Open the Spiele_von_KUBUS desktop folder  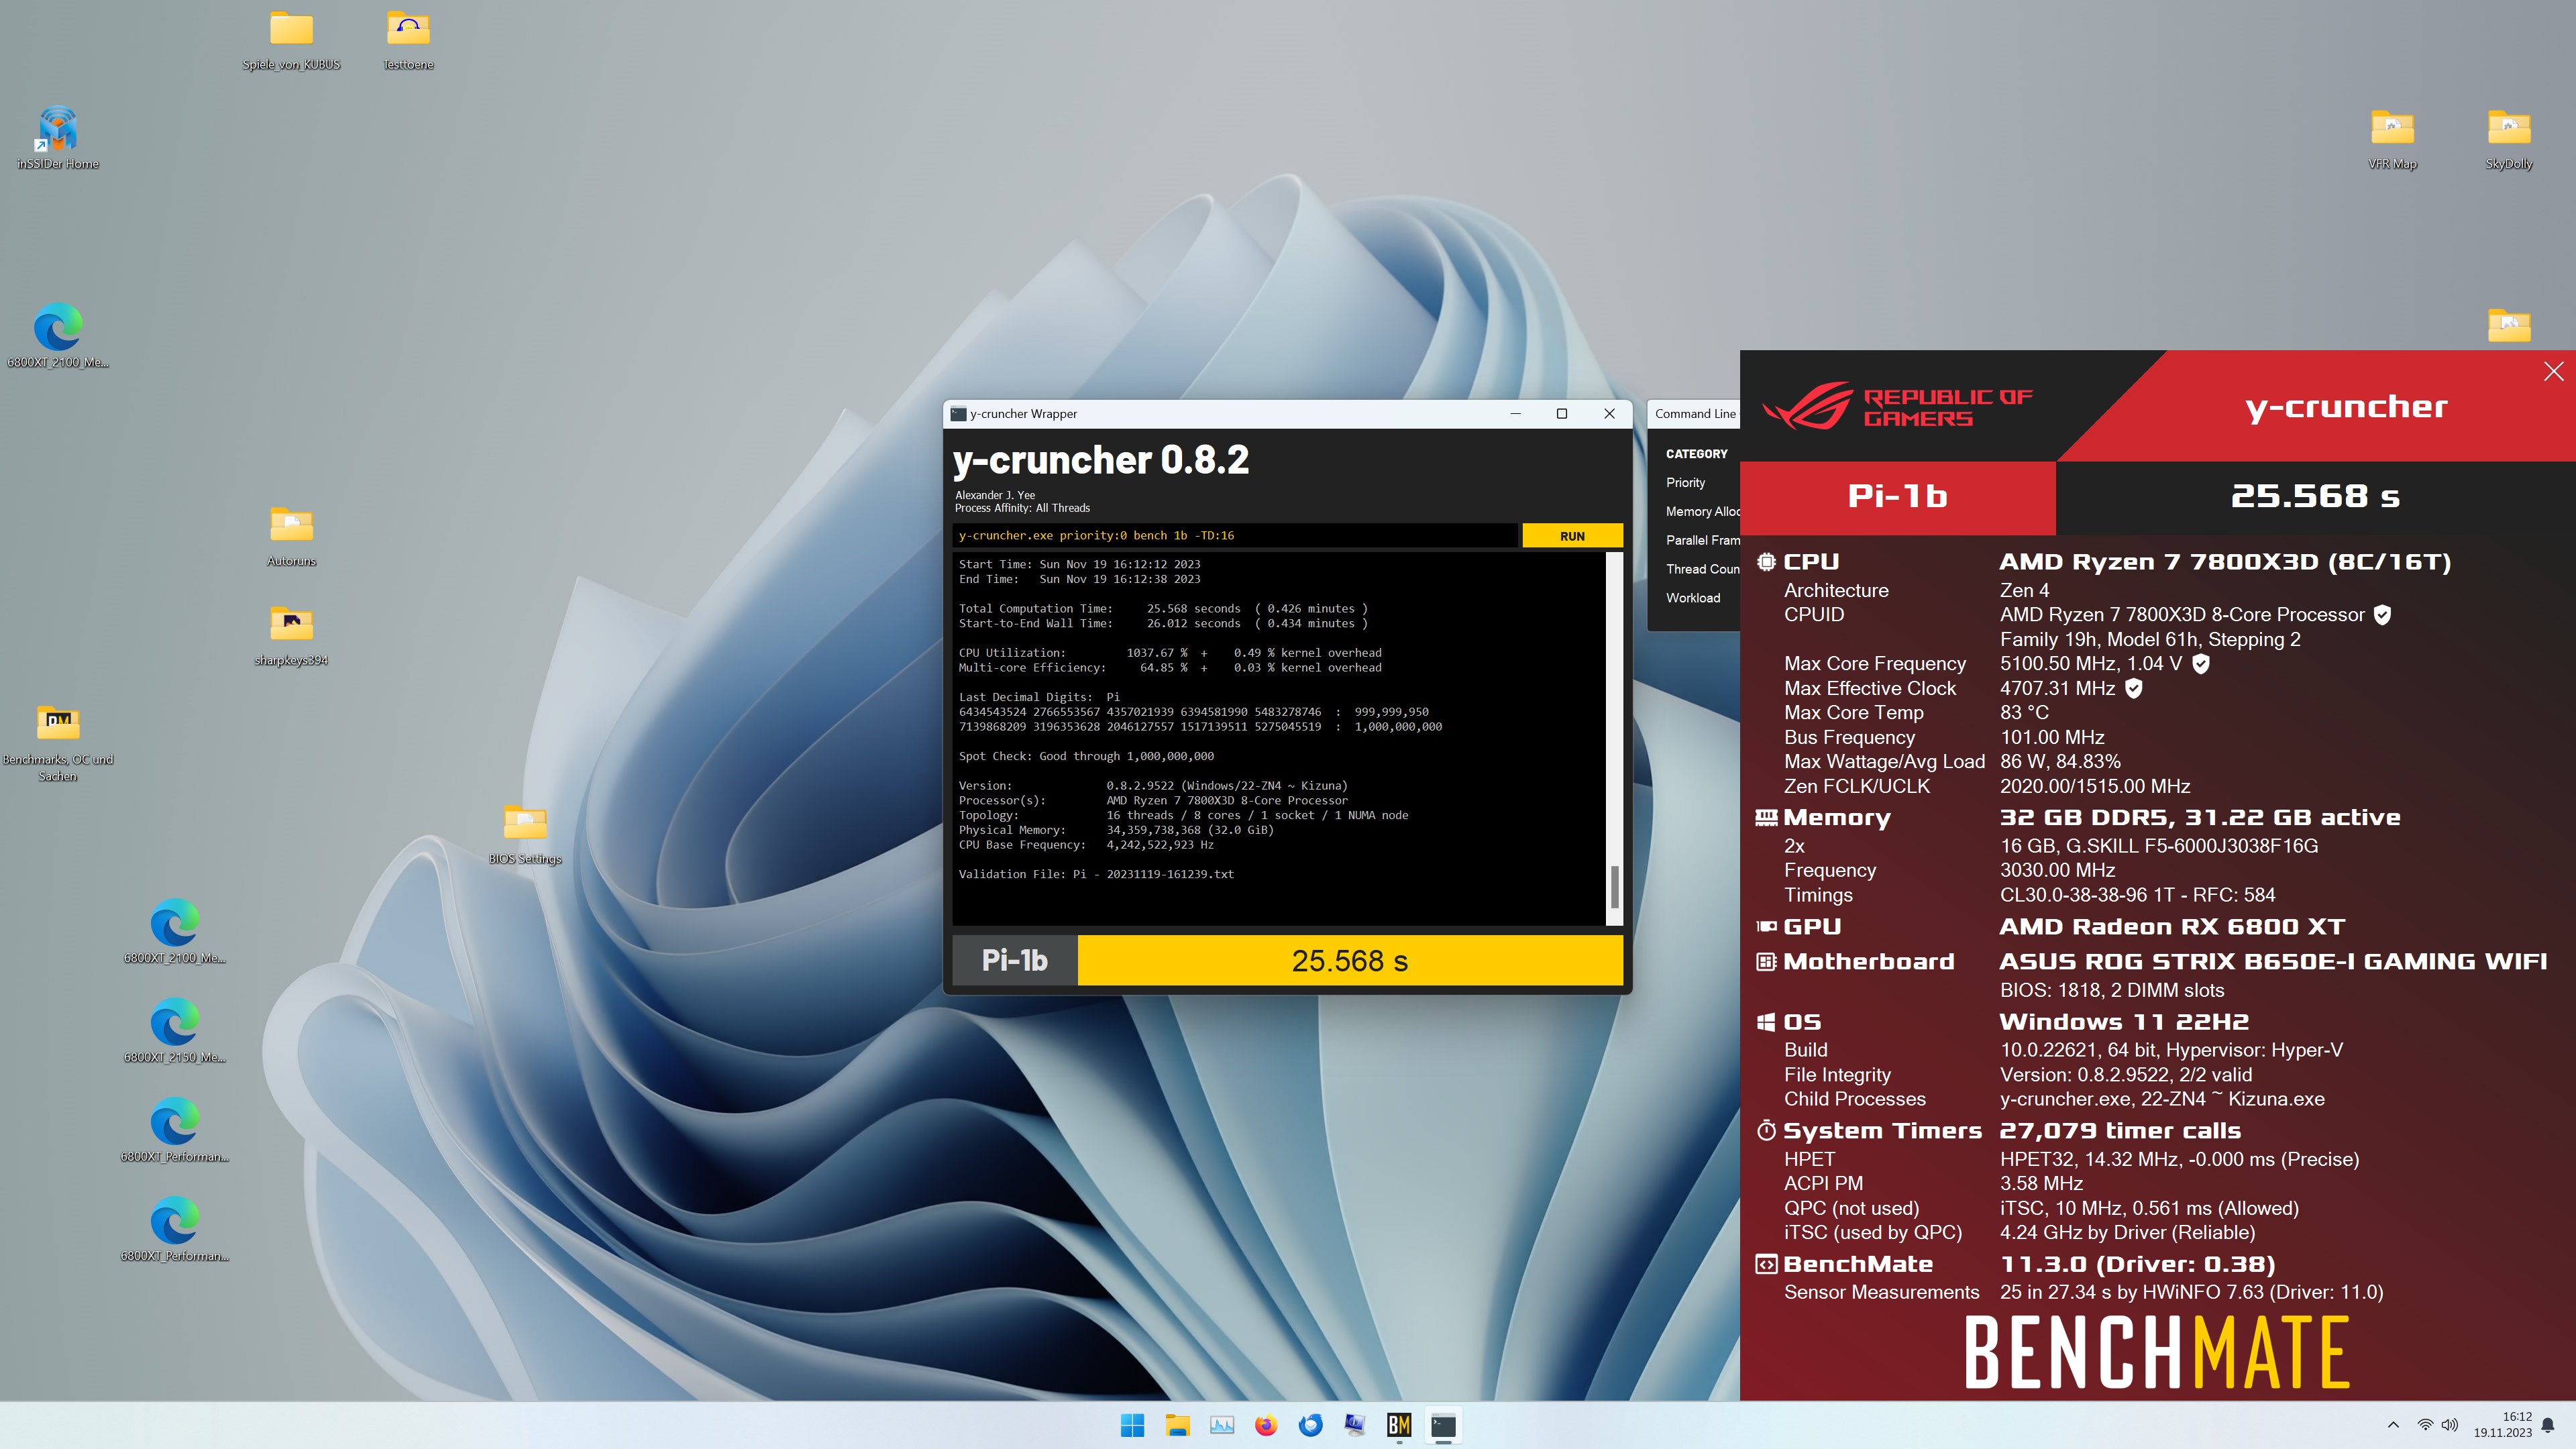coord(291,40)
